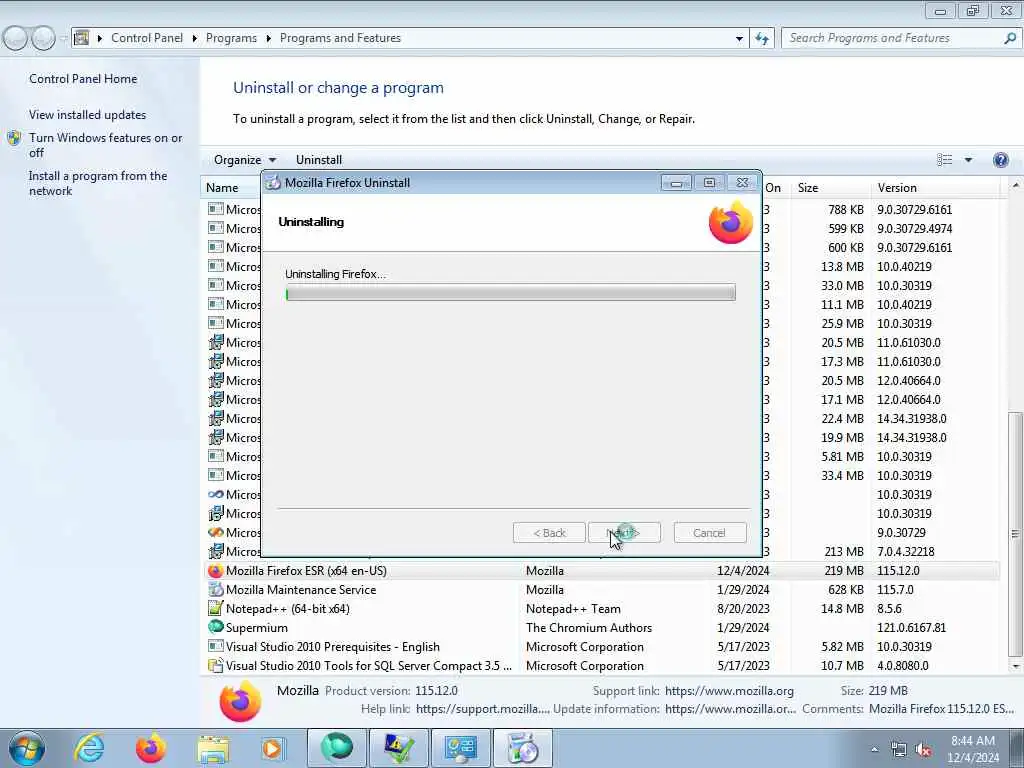Open address bar history dropdown

(x=739, y=38)
